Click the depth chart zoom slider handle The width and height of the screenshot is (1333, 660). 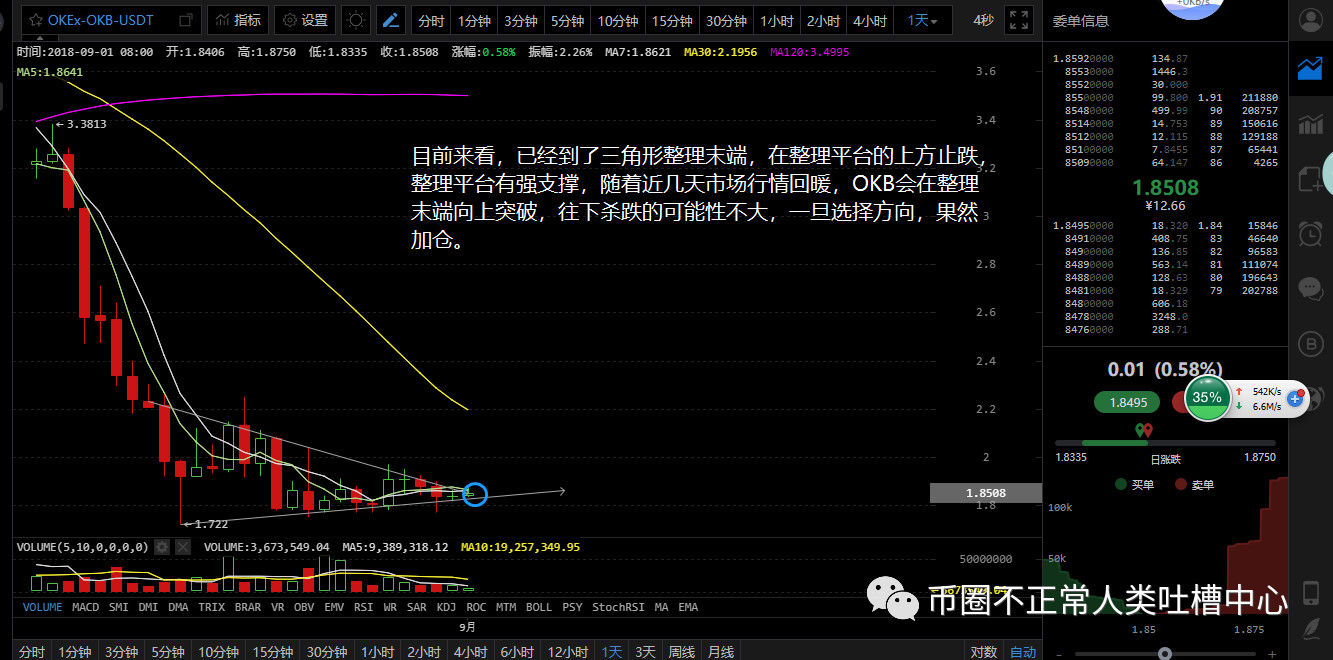pos(1164,653)
